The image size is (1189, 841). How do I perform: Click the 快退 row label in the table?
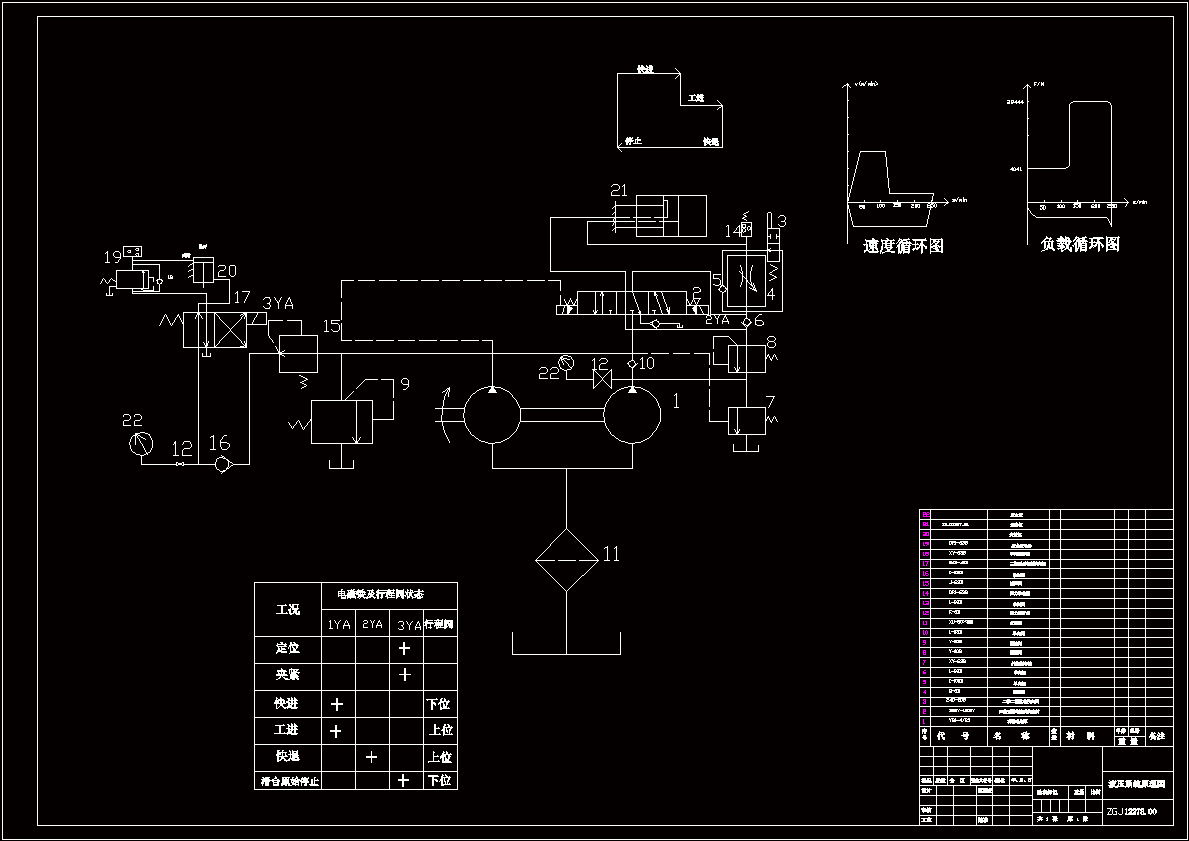pos(287,756)
